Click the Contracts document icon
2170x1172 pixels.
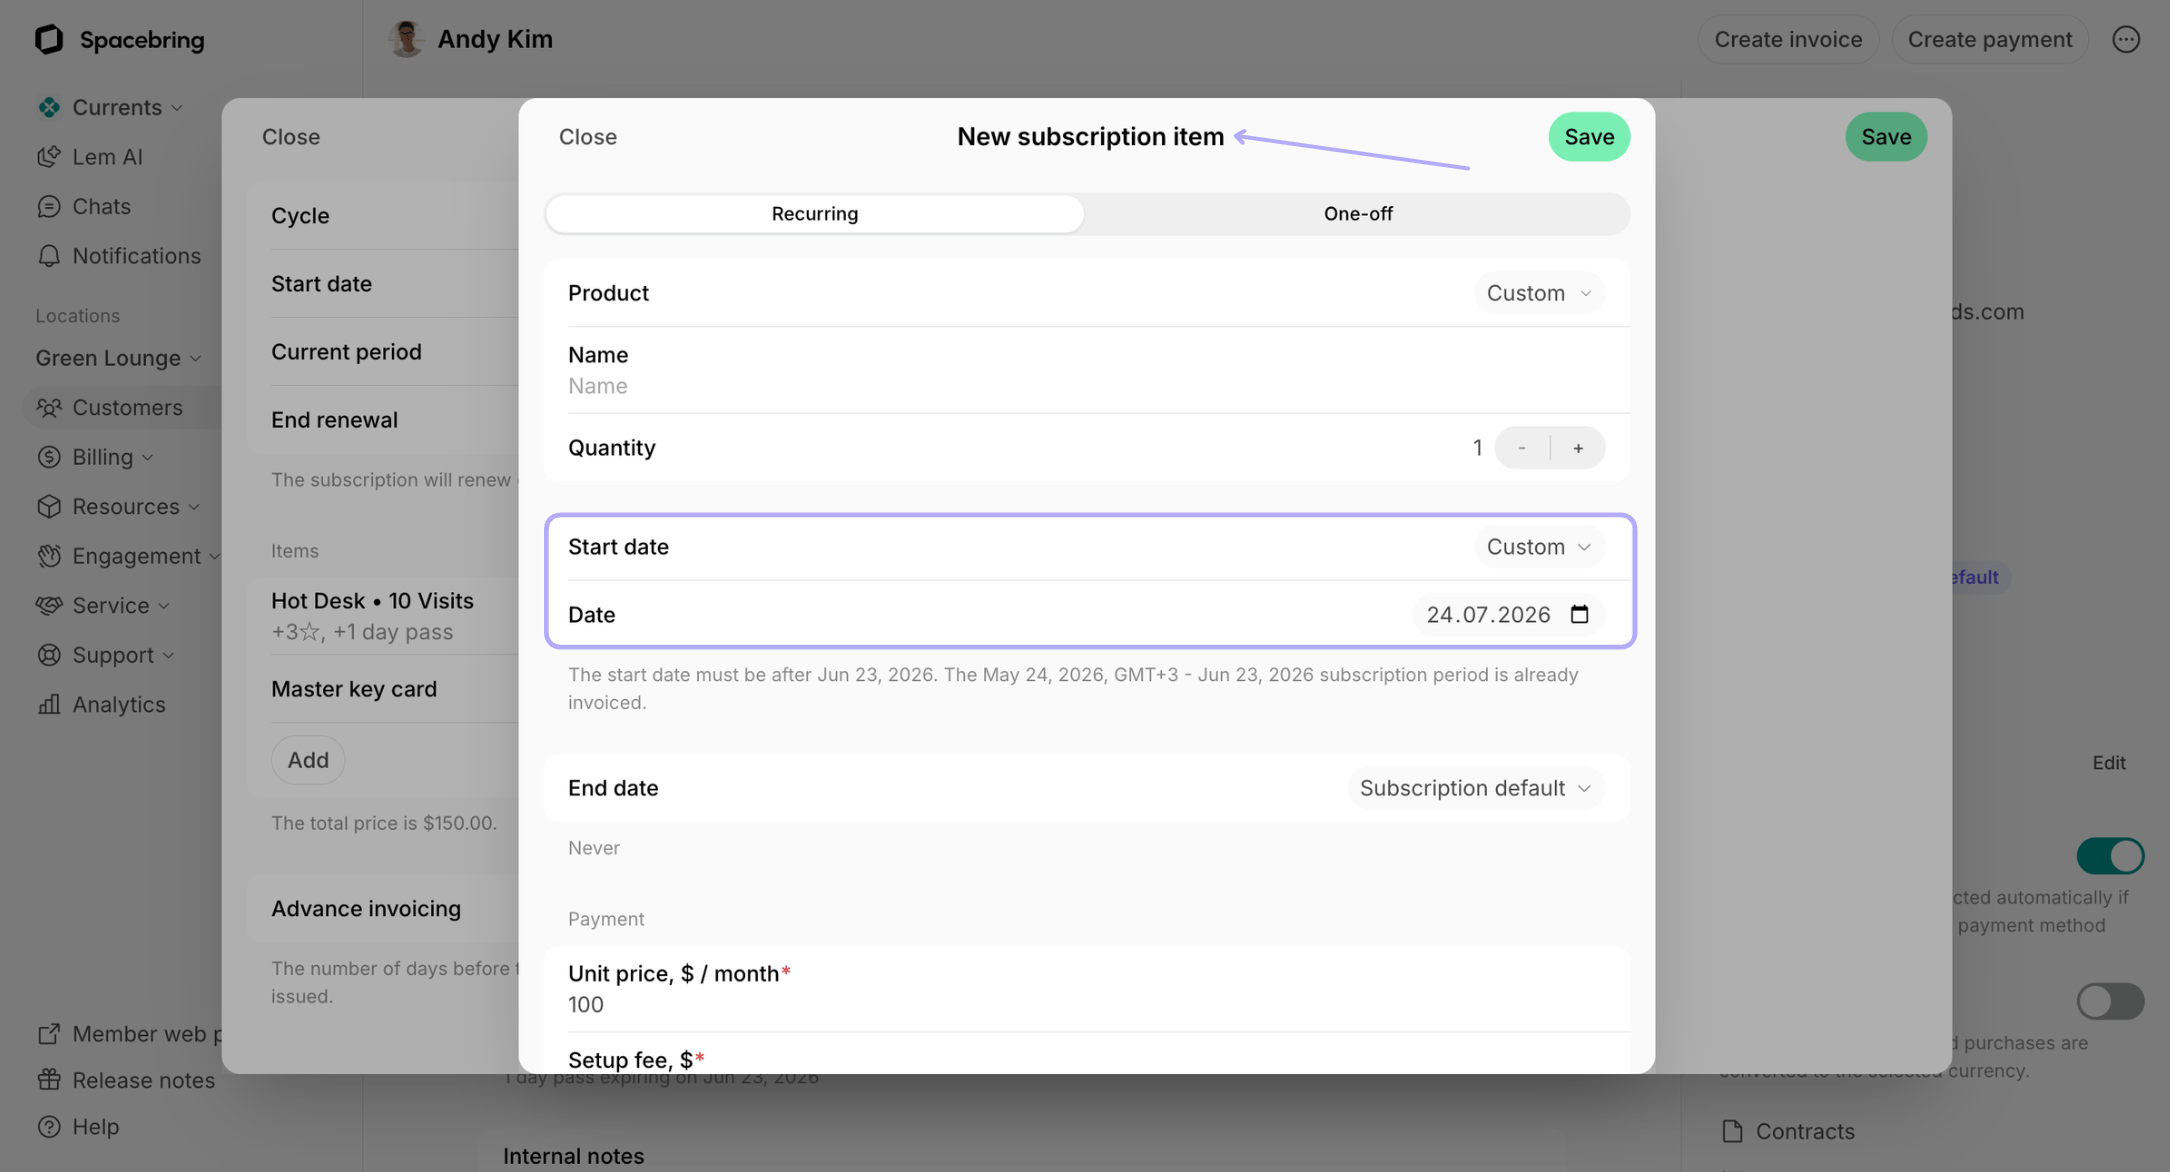[x=1732, y=1131]
